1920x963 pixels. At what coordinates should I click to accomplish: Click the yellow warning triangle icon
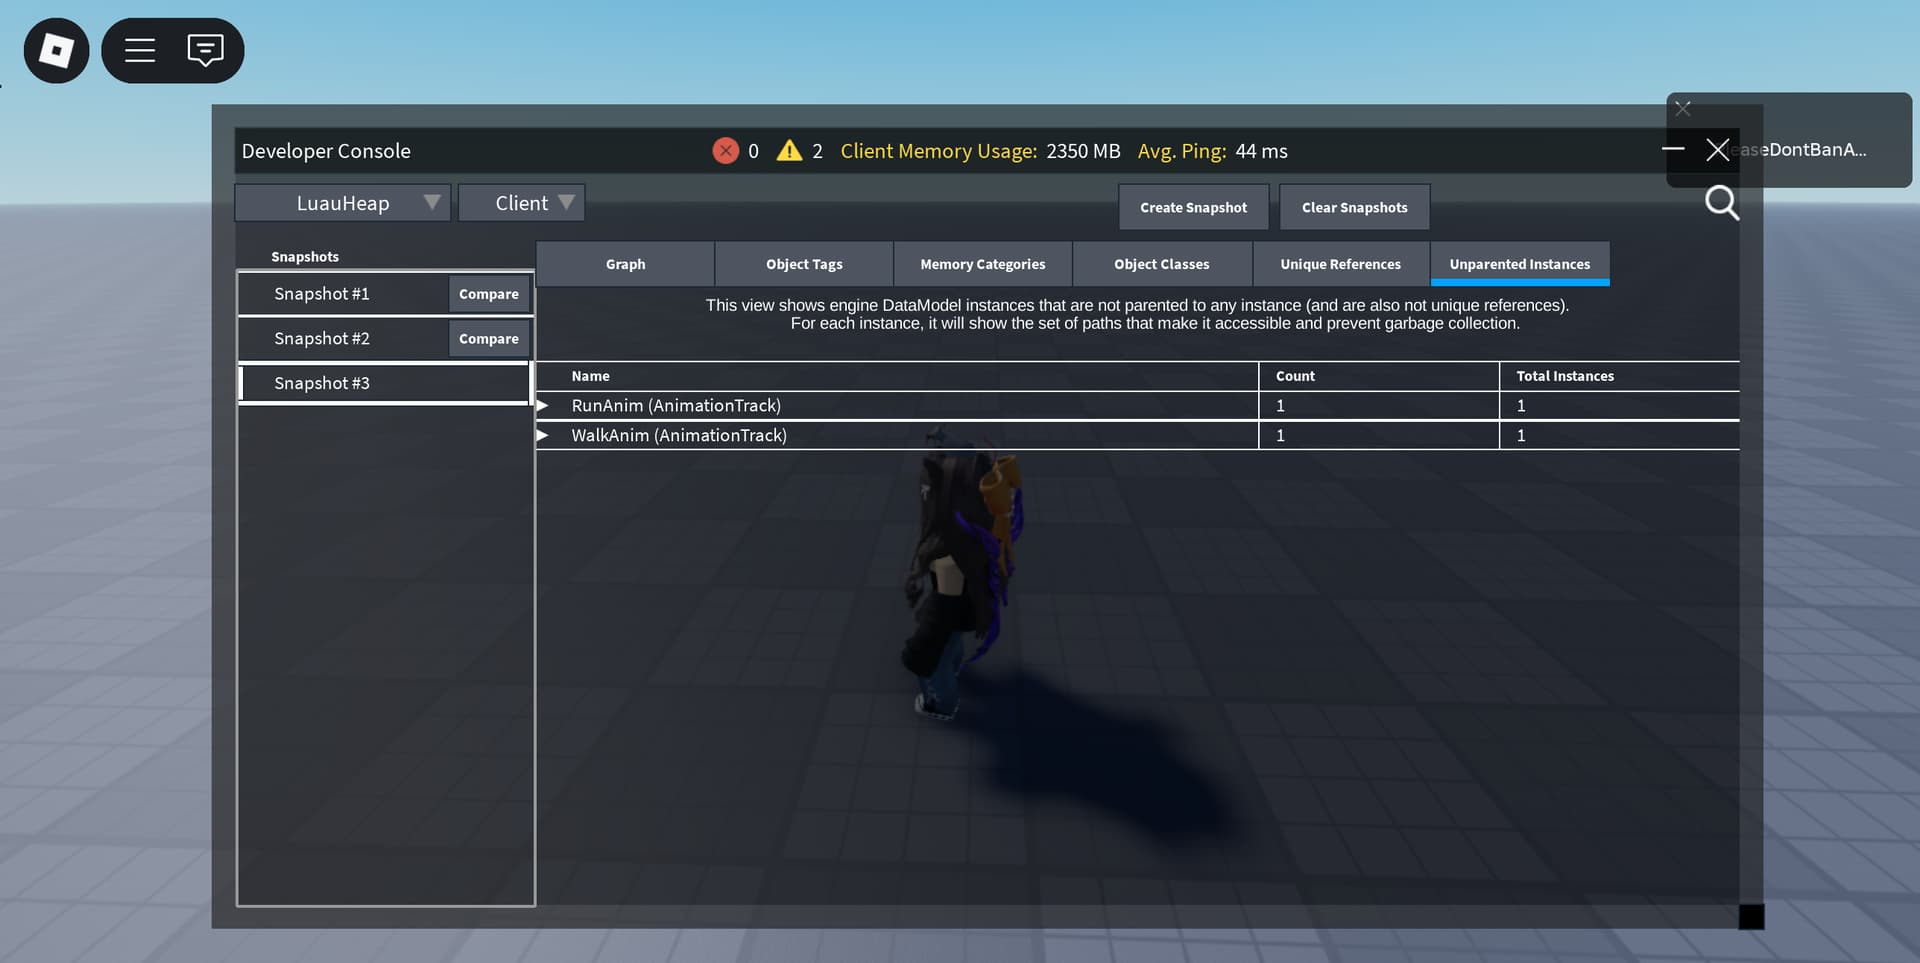pyautogui.click(x=791, y=150)
